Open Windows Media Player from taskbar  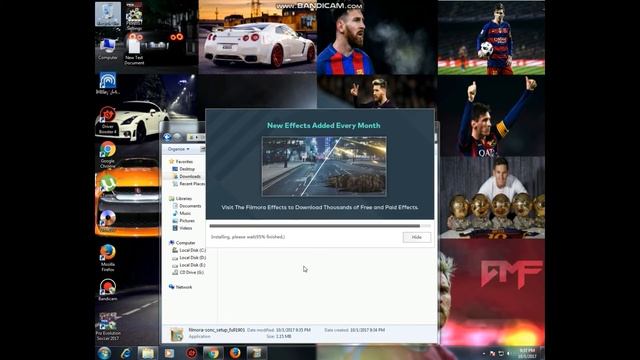(169, 353)
